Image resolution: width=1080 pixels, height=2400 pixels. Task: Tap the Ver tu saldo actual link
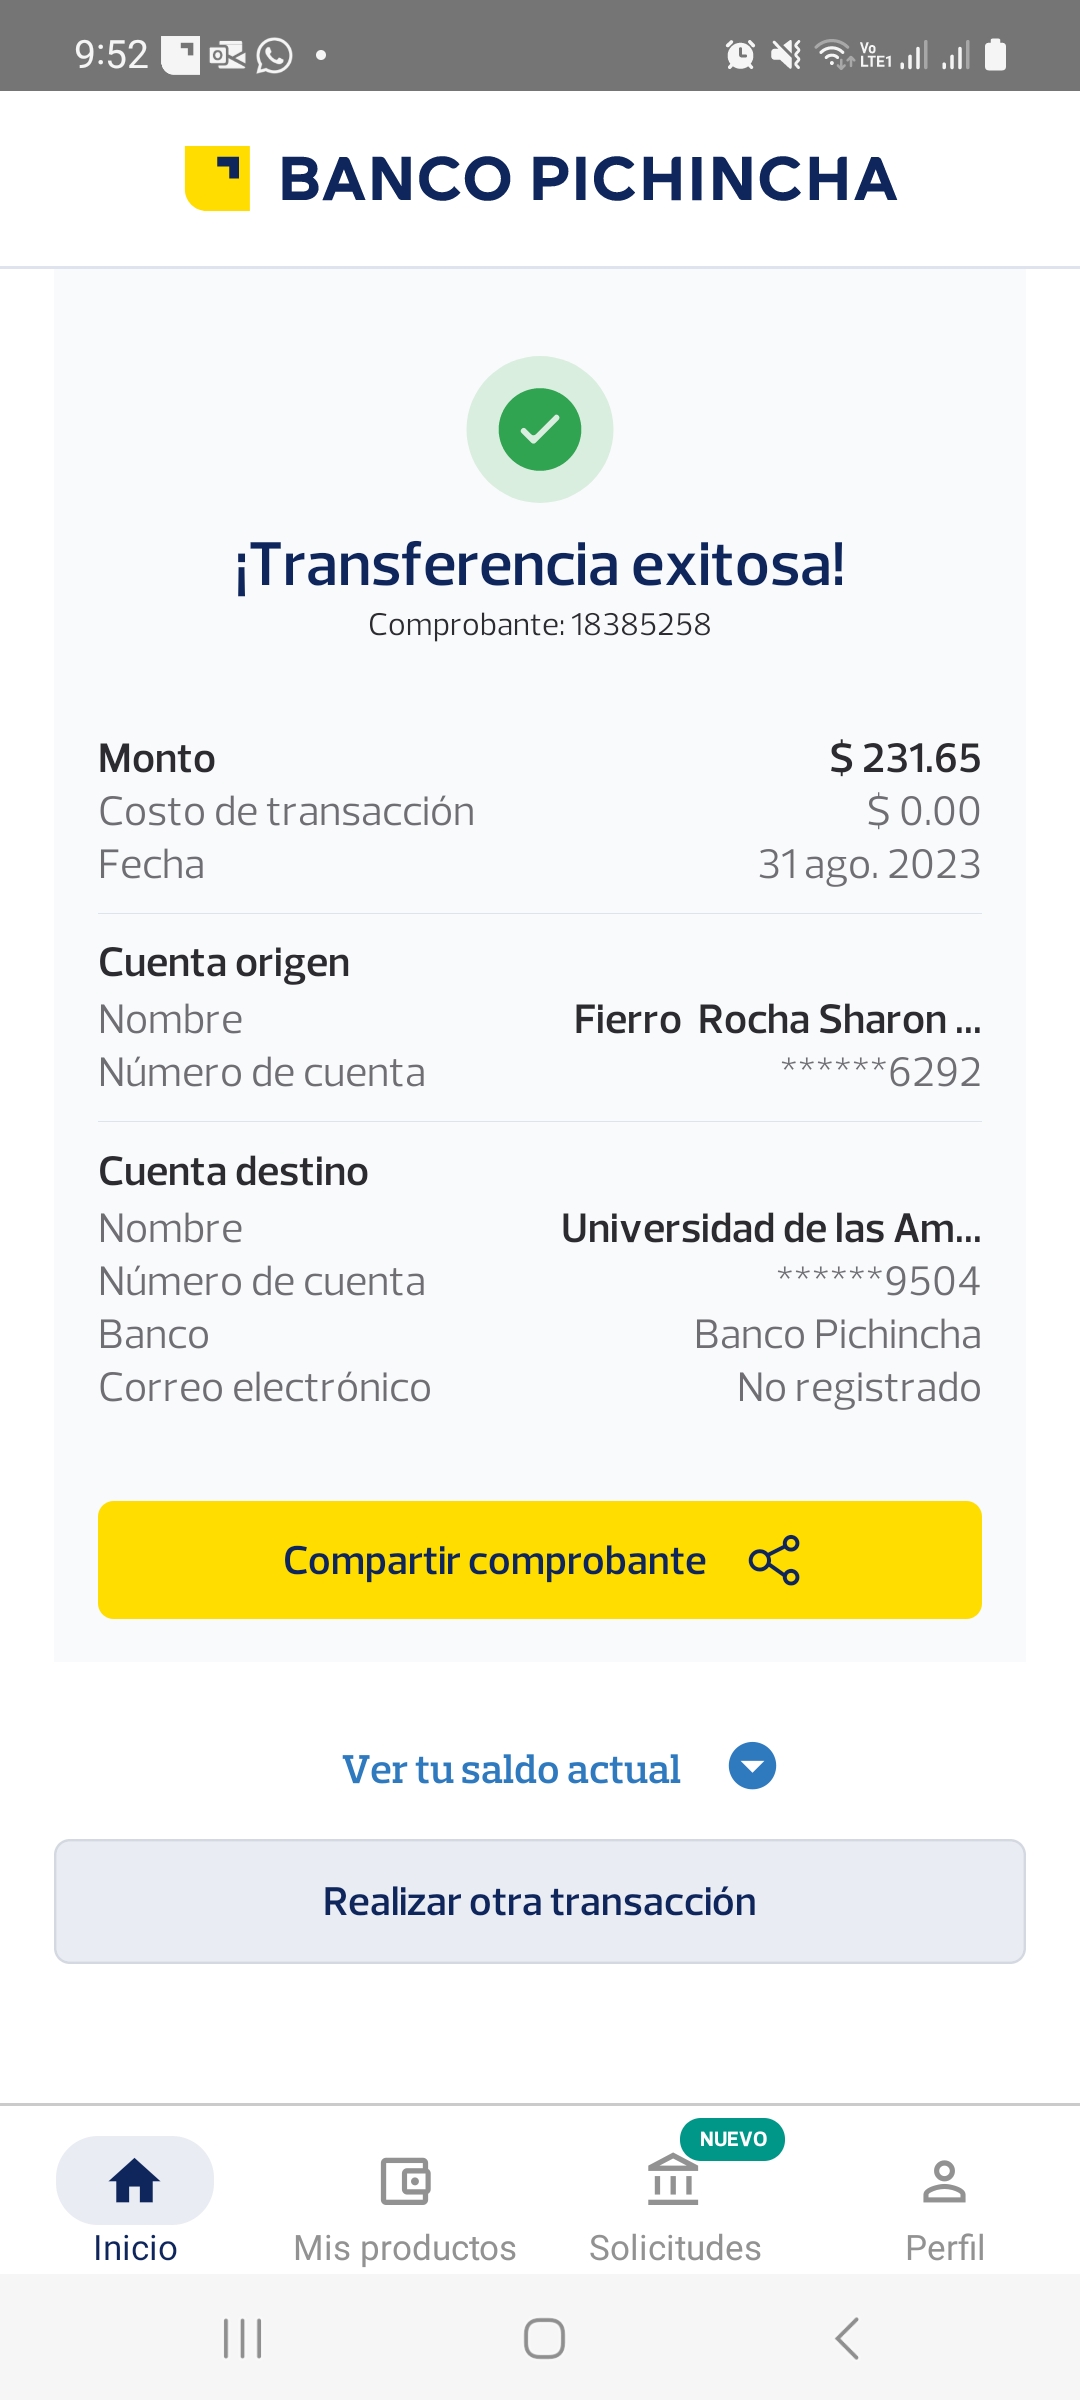[x=511, y=1769]
